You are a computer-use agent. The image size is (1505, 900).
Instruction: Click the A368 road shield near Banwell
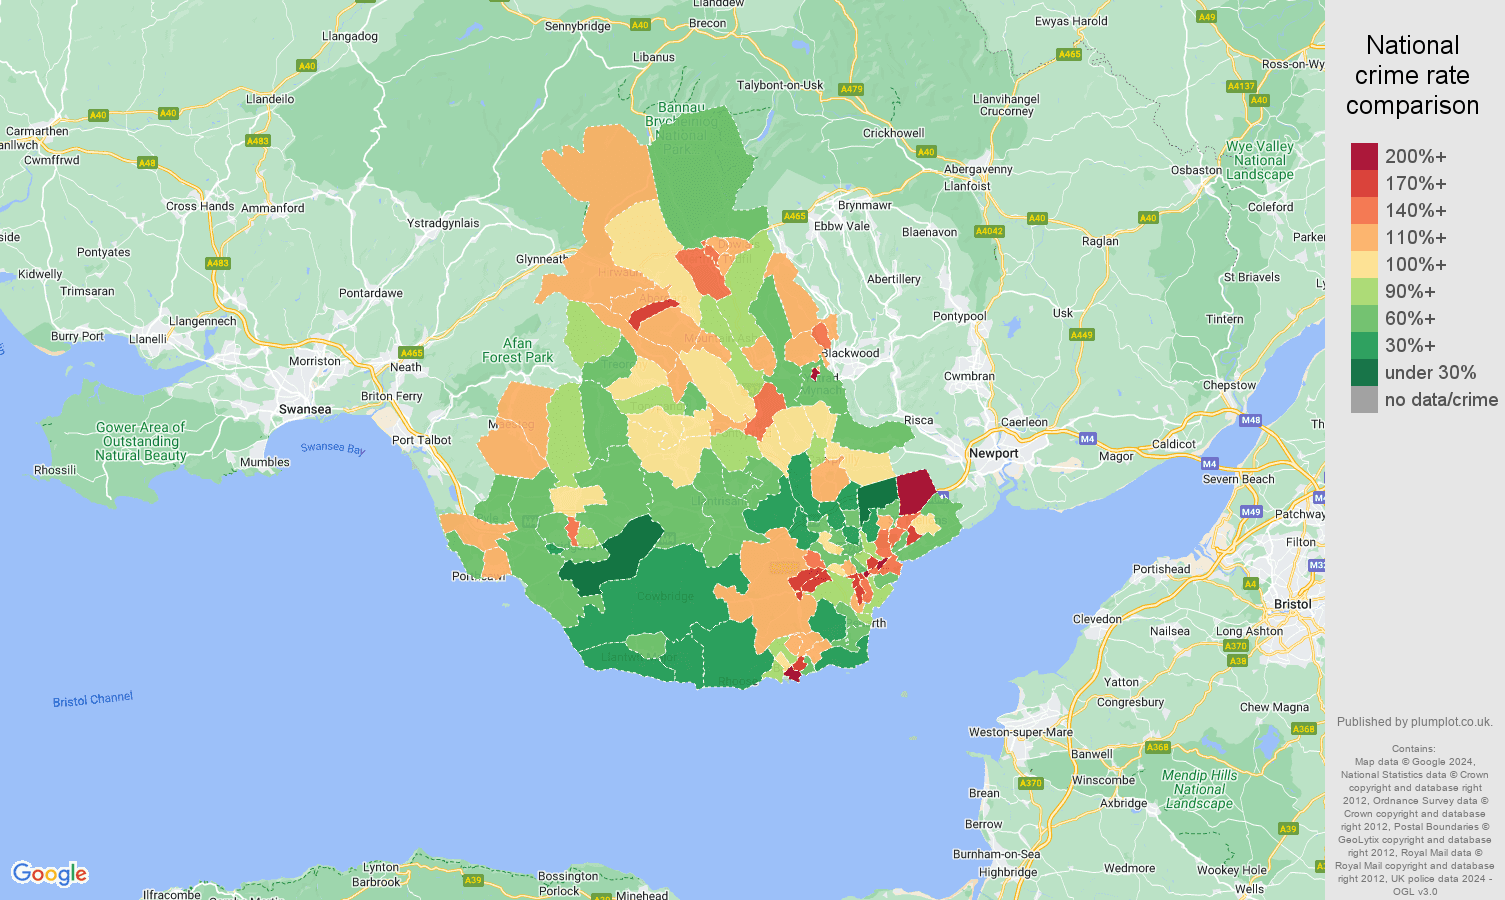tap(1157, 747)
